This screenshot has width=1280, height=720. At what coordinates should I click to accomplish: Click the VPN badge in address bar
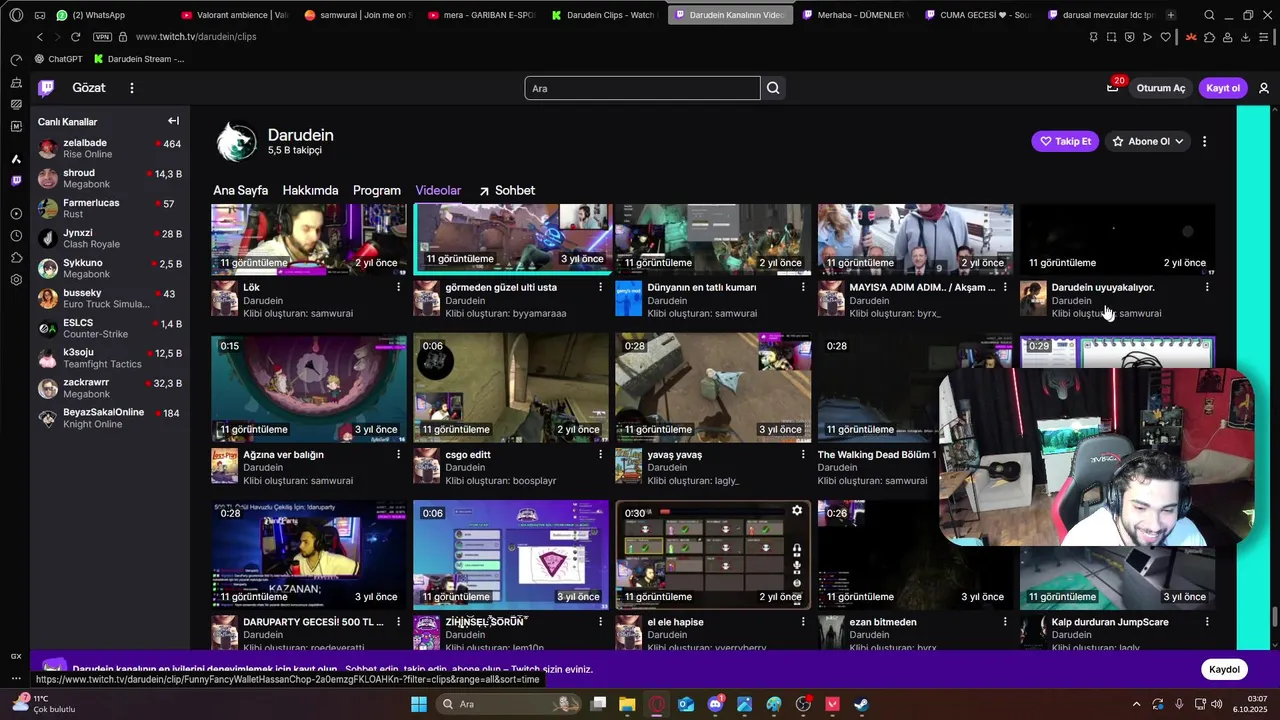(x=102, y=37)
